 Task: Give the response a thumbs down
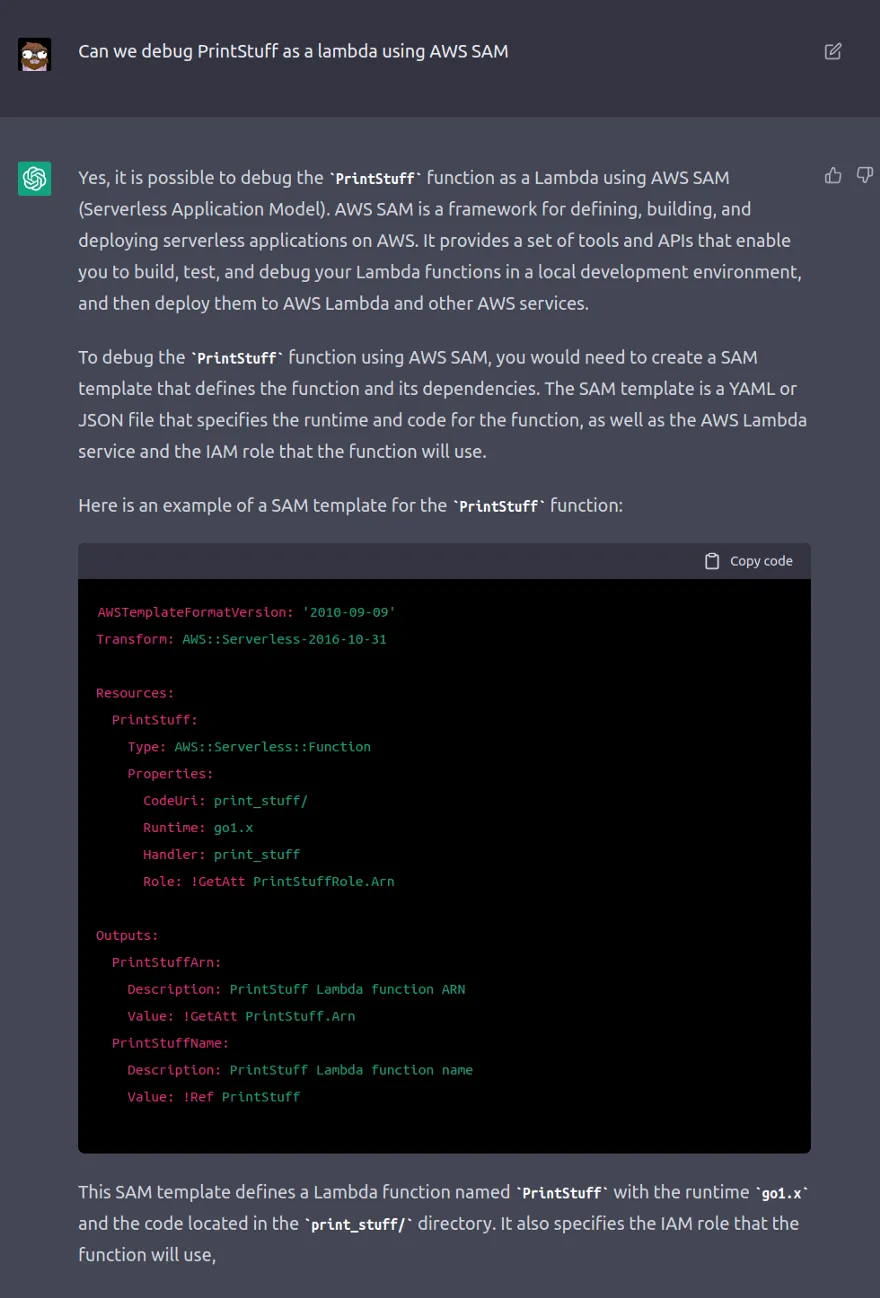[x=864, y=175]
